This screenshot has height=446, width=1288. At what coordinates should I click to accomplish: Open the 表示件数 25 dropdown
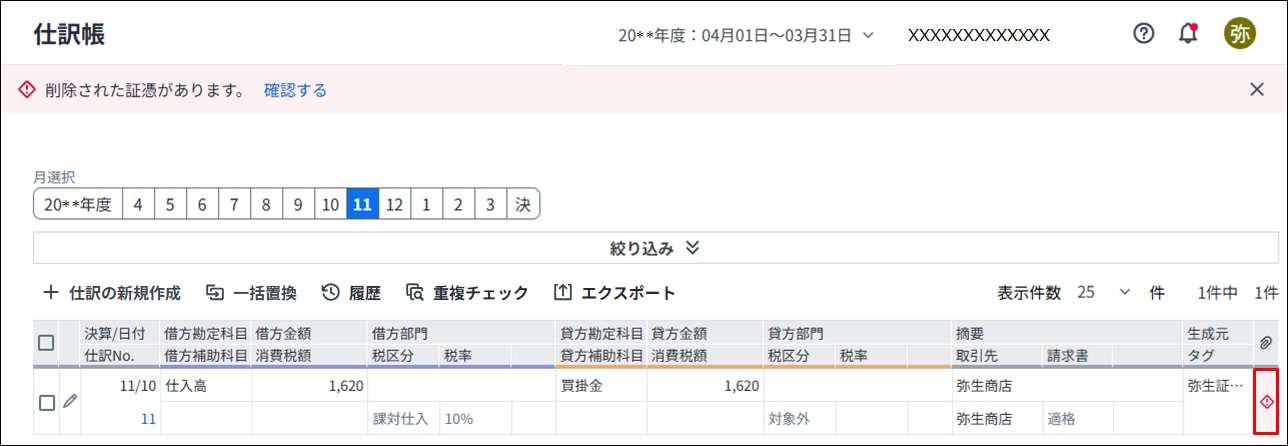tap(1103, 293)
